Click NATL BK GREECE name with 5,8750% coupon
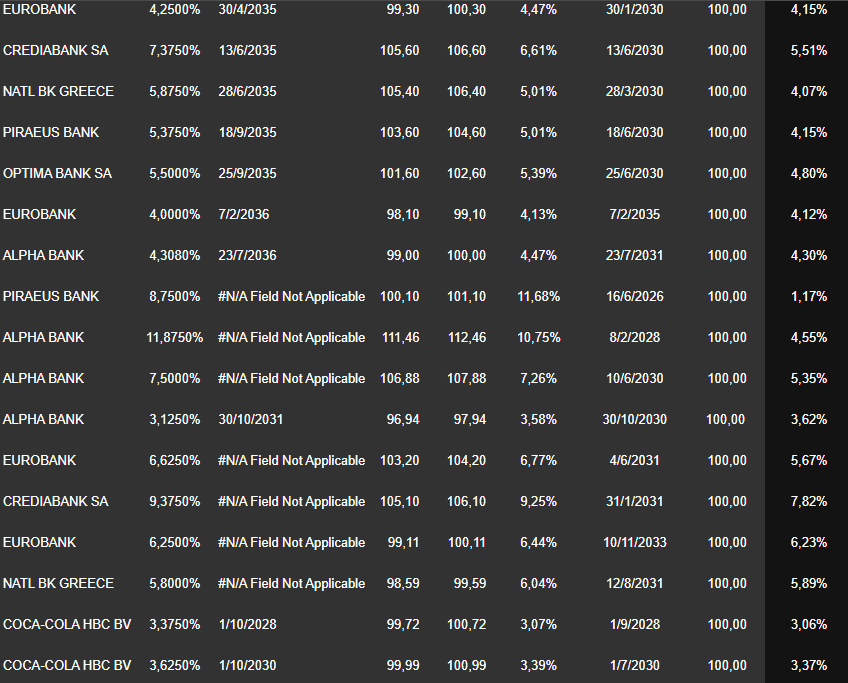This screenshot has width=848, height=683. click(58, 92)
